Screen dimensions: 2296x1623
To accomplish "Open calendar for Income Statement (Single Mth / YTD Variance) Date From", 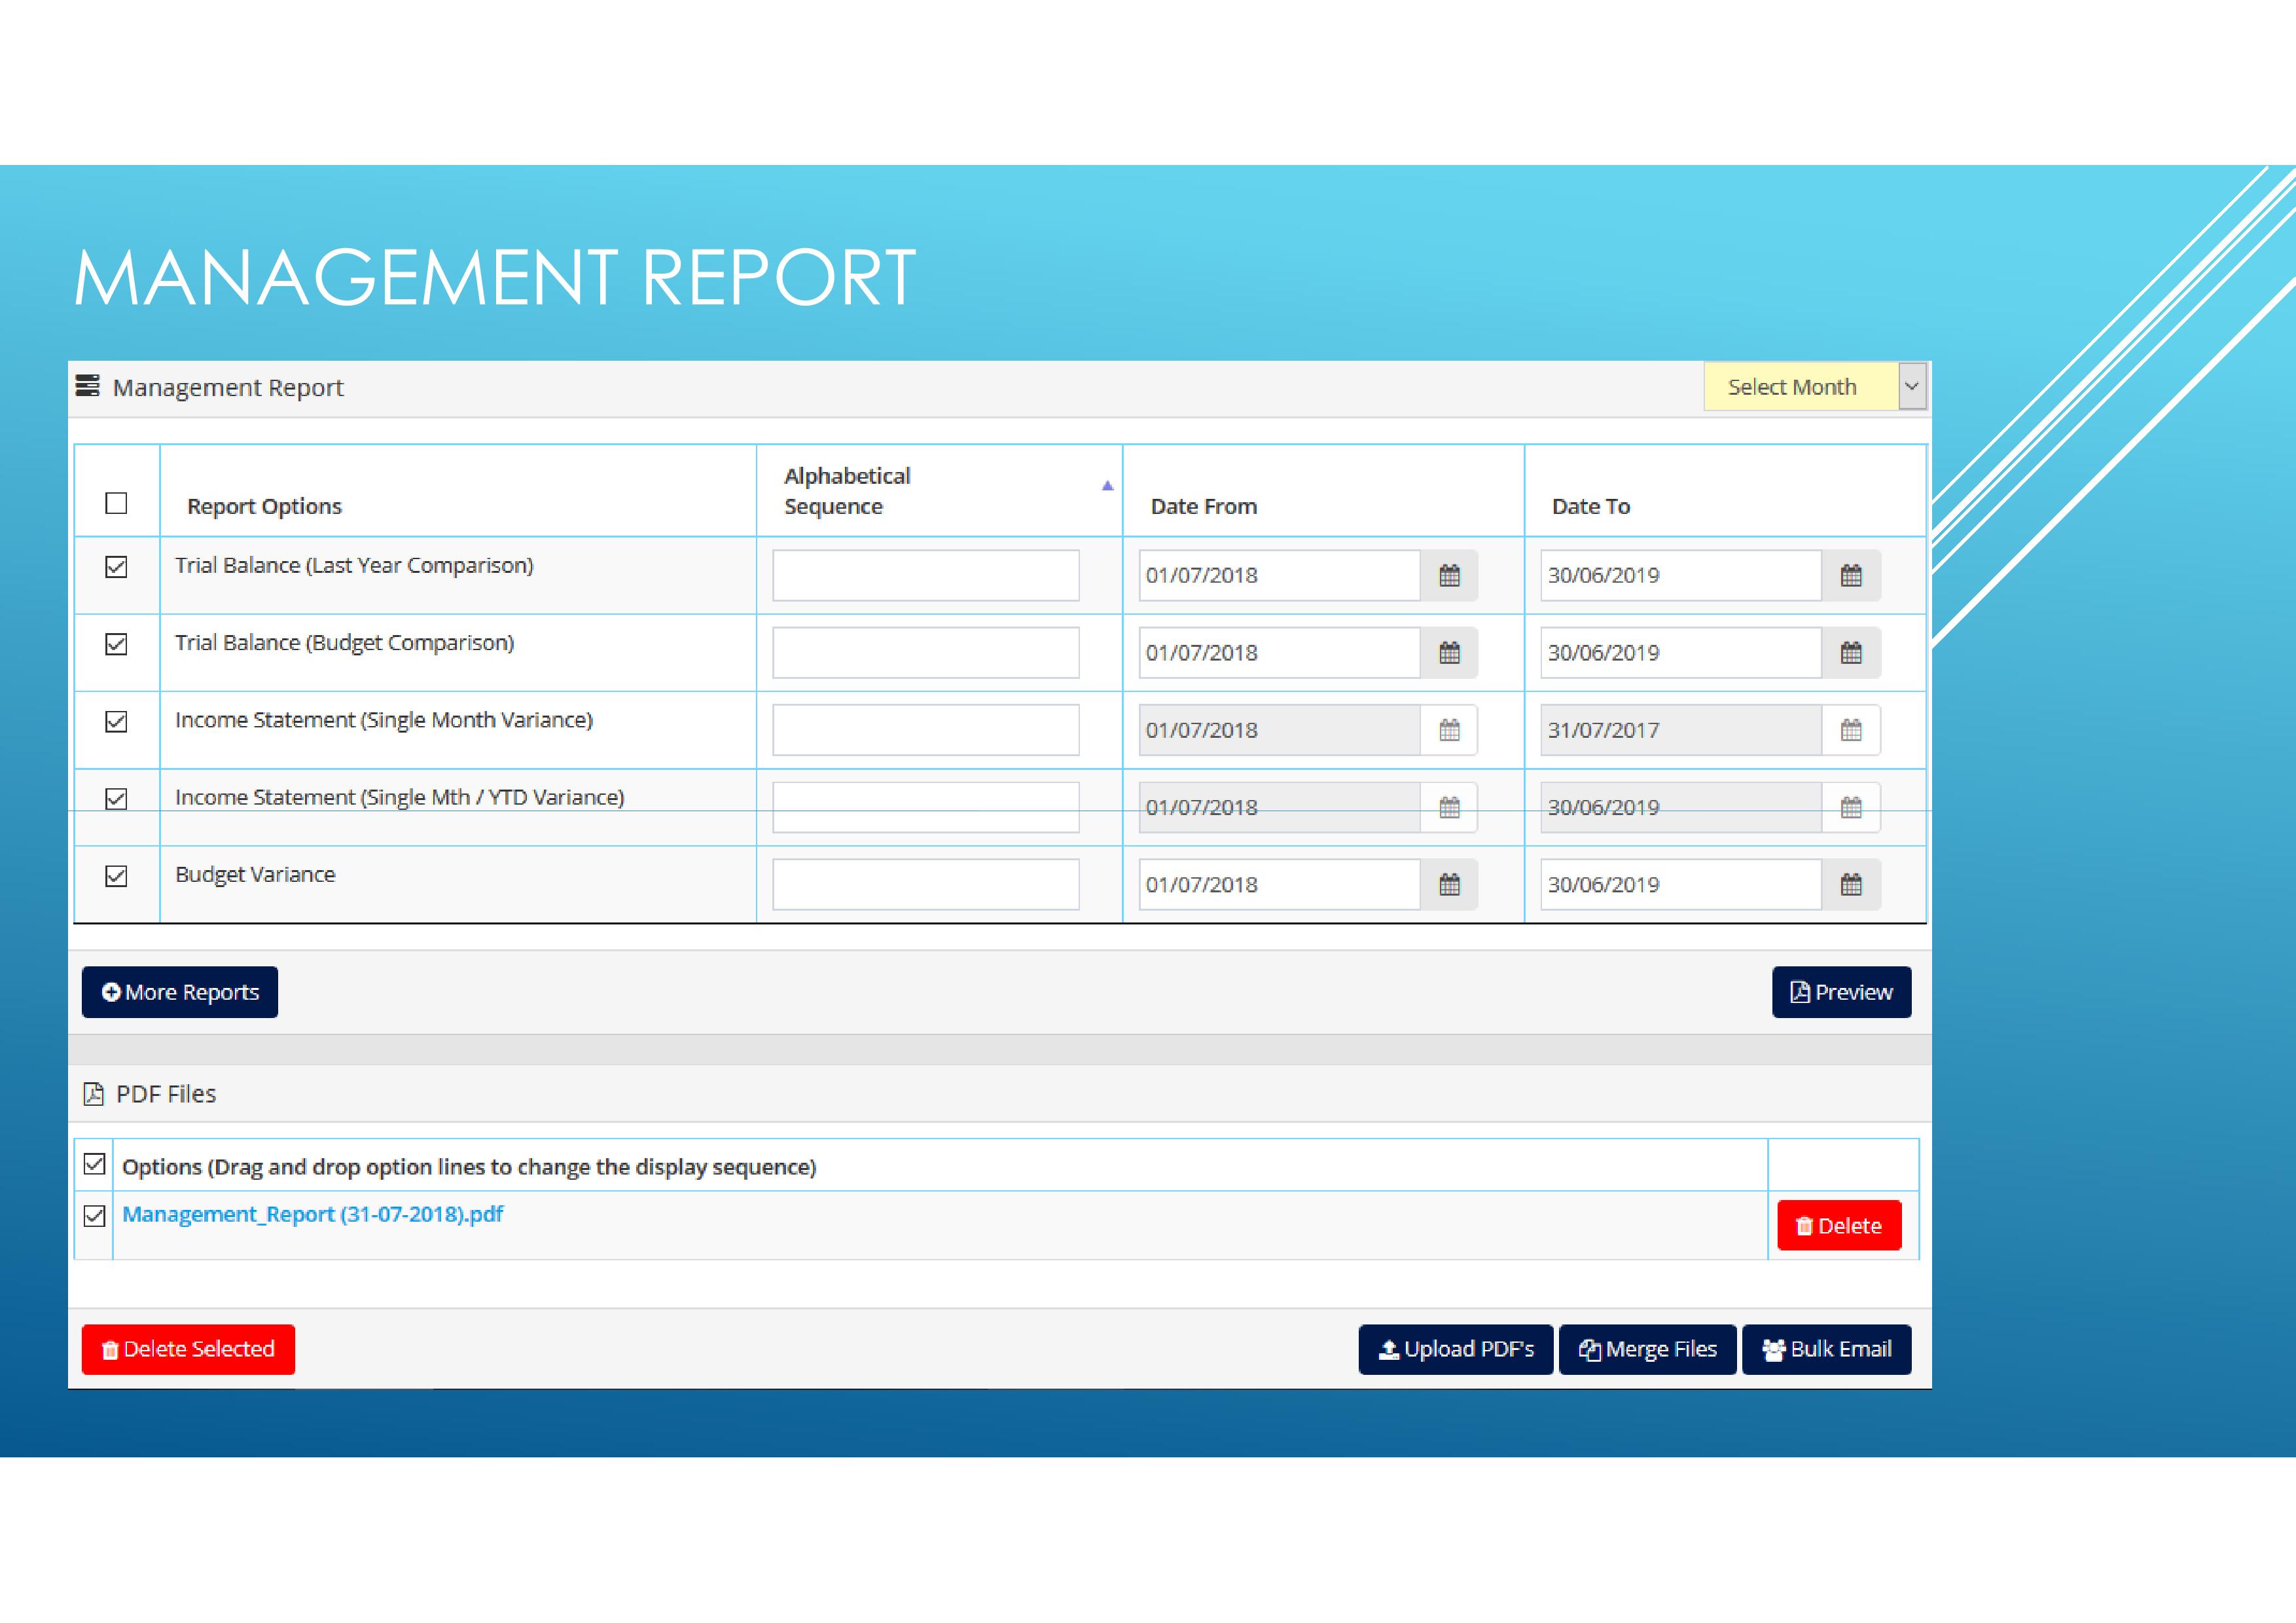I will (x=1449, y=807).
